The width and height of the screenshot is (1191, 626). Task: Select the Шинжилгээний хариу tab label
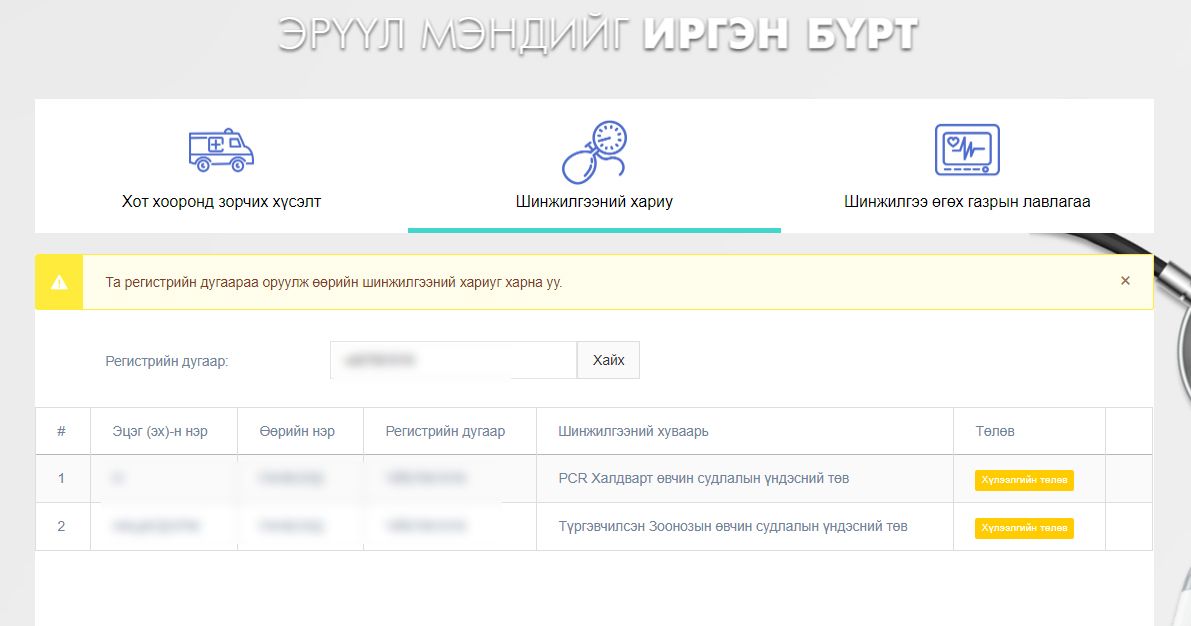(594, 201)
